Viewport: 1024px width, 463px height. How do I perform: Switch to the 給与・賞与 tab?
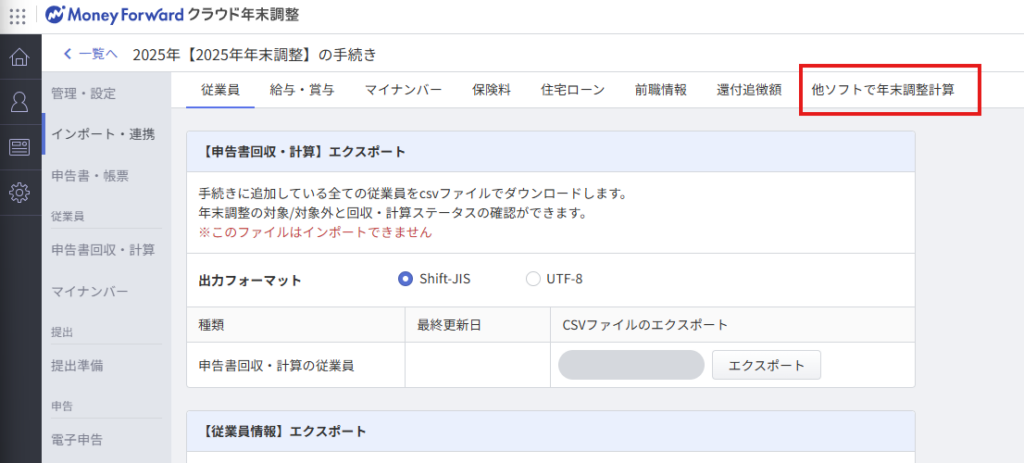(x=302, y=90)
